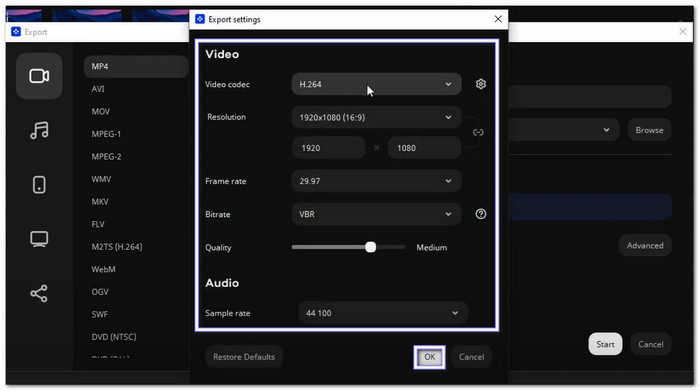
Task: Select the MPEG-2 format
Action: [x=106, y=157]
